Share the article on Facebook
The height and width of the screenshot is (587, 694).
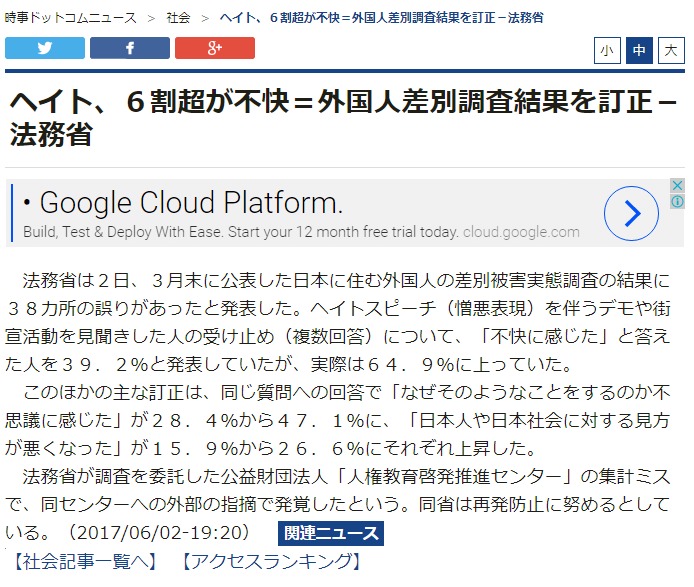coord(130,48)
